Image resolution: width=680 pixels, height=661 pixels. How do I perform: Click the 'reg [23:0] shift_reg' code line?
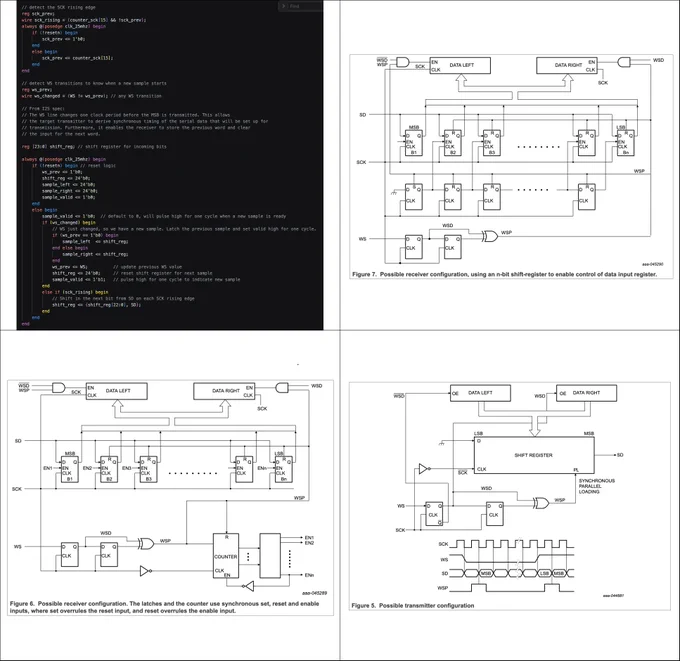(x=94, y=147)
